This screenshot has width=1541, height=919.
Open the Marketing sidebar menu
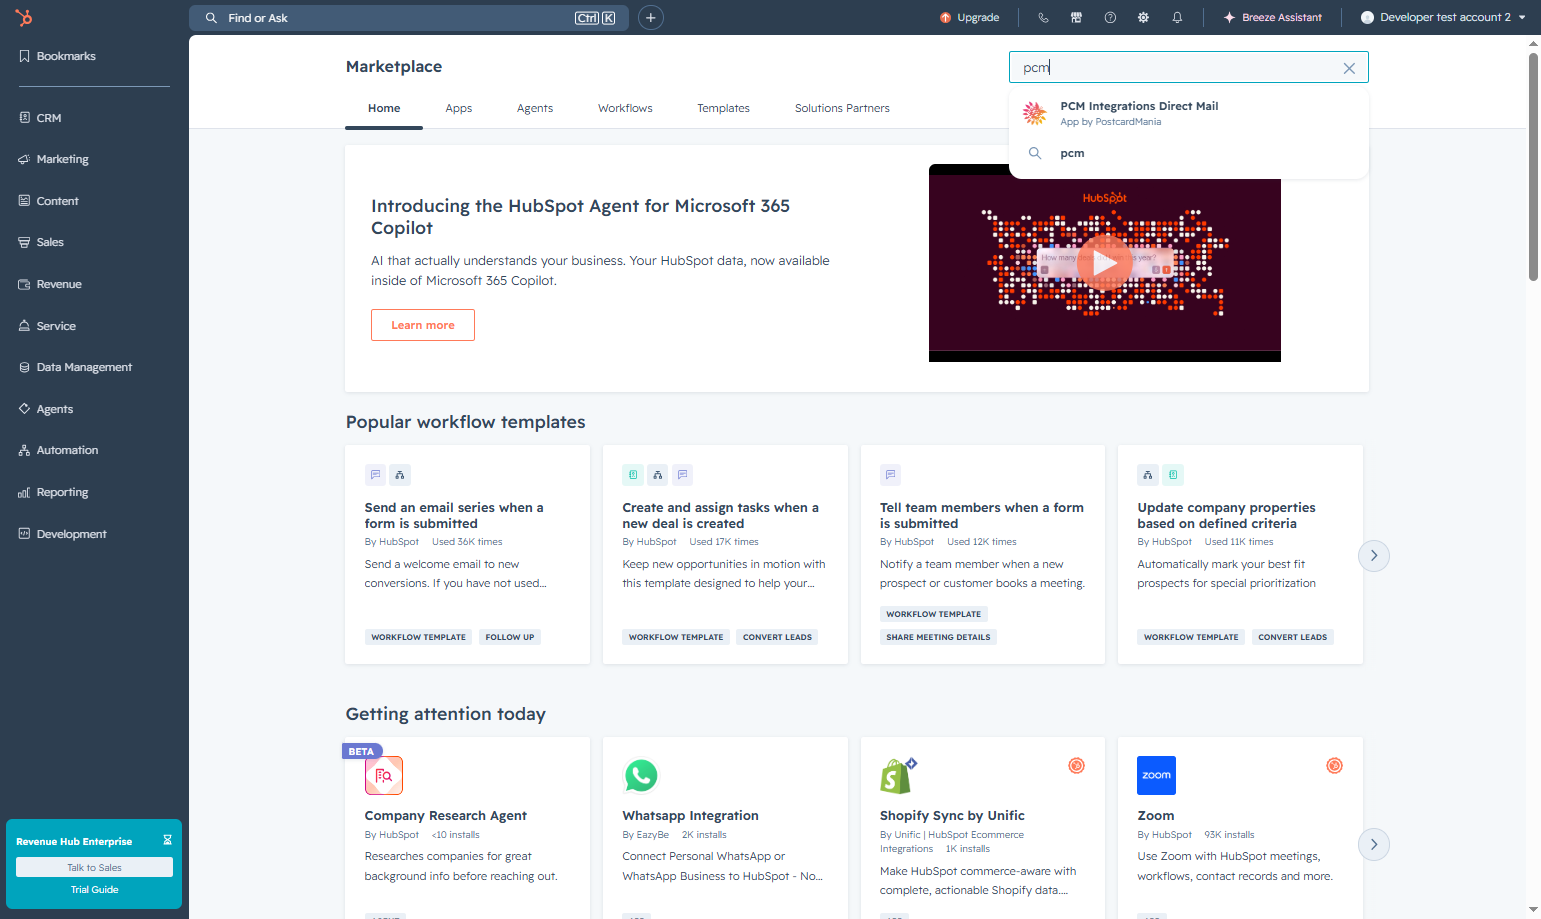54,159
